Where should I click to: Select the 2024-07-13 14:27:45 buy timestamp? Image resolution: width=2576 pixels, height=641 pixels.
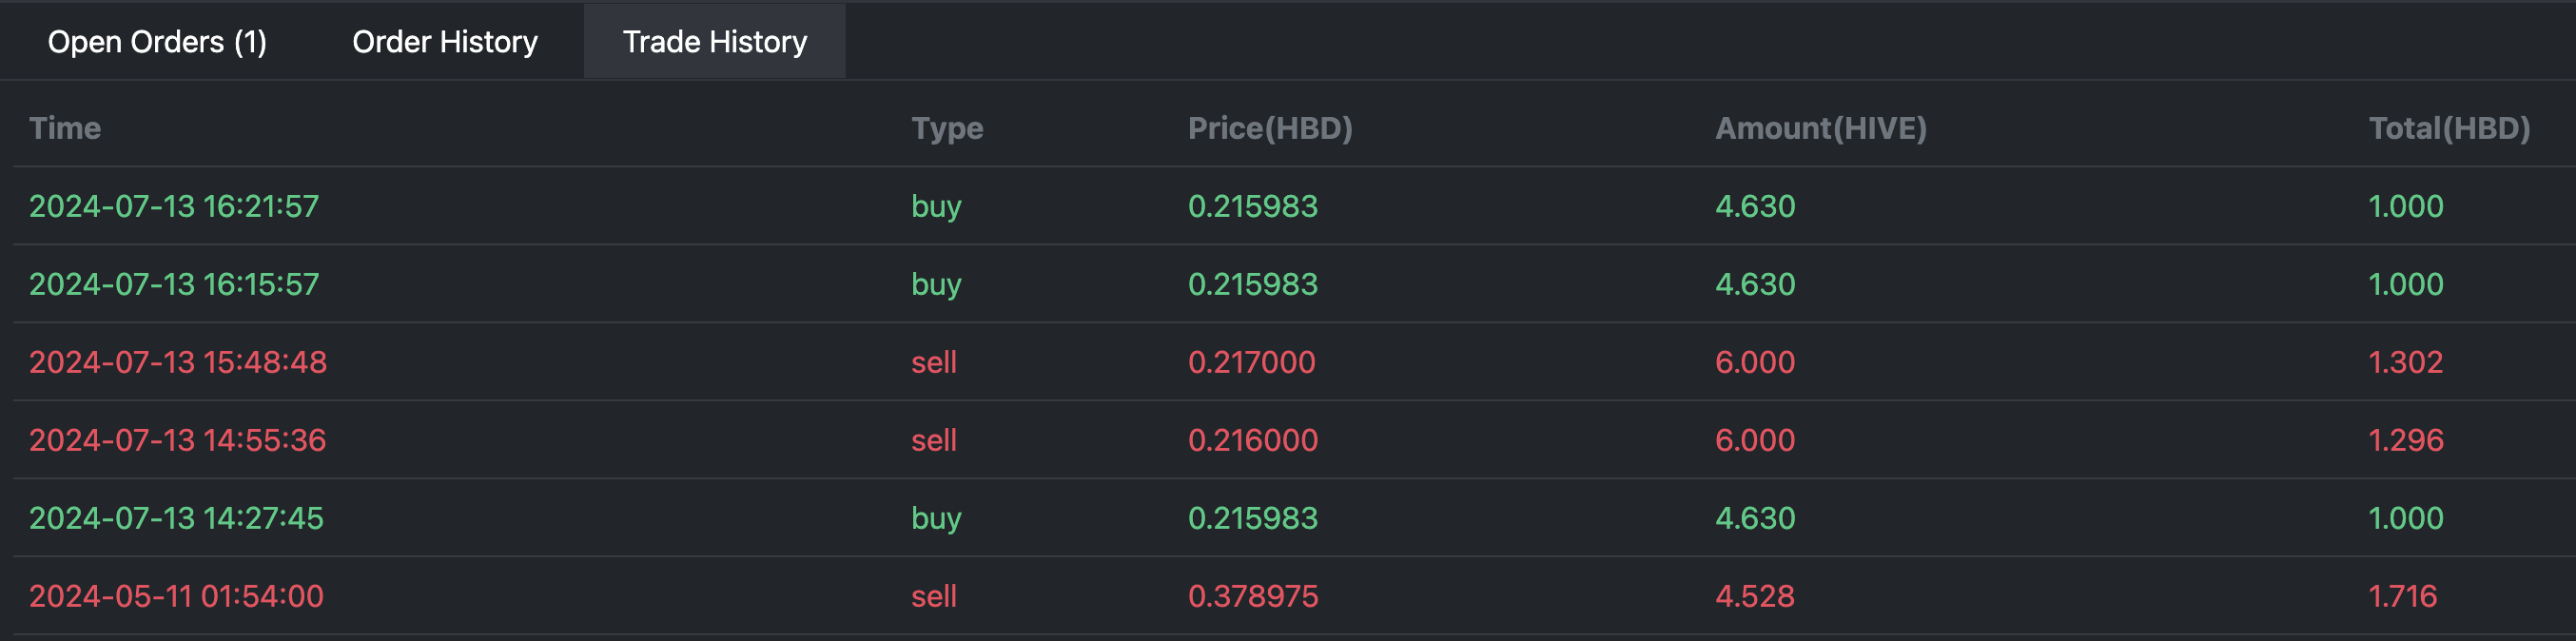point(176,518)
